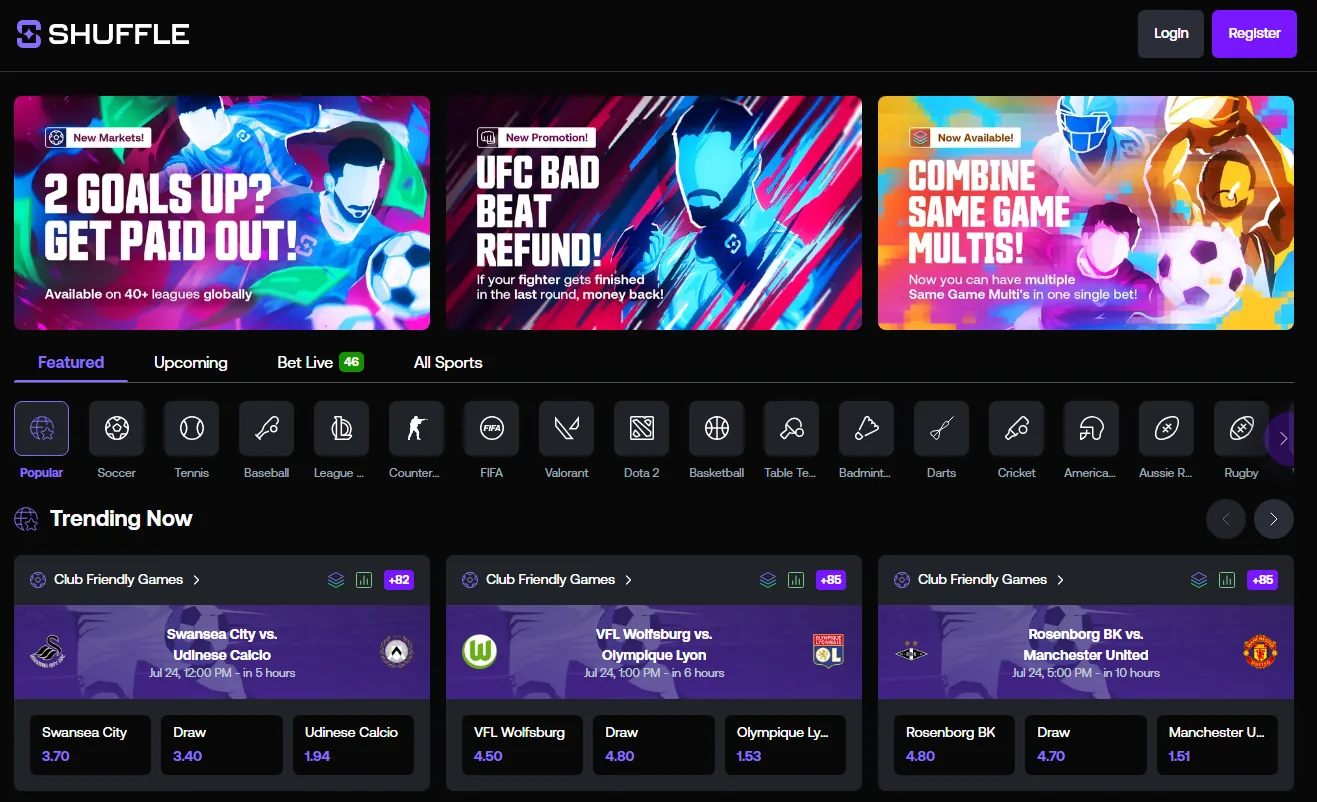Expand +85 markets on Rosenborg match
Viewport: 1317px width, 802px height.
tap(1263, 580)
